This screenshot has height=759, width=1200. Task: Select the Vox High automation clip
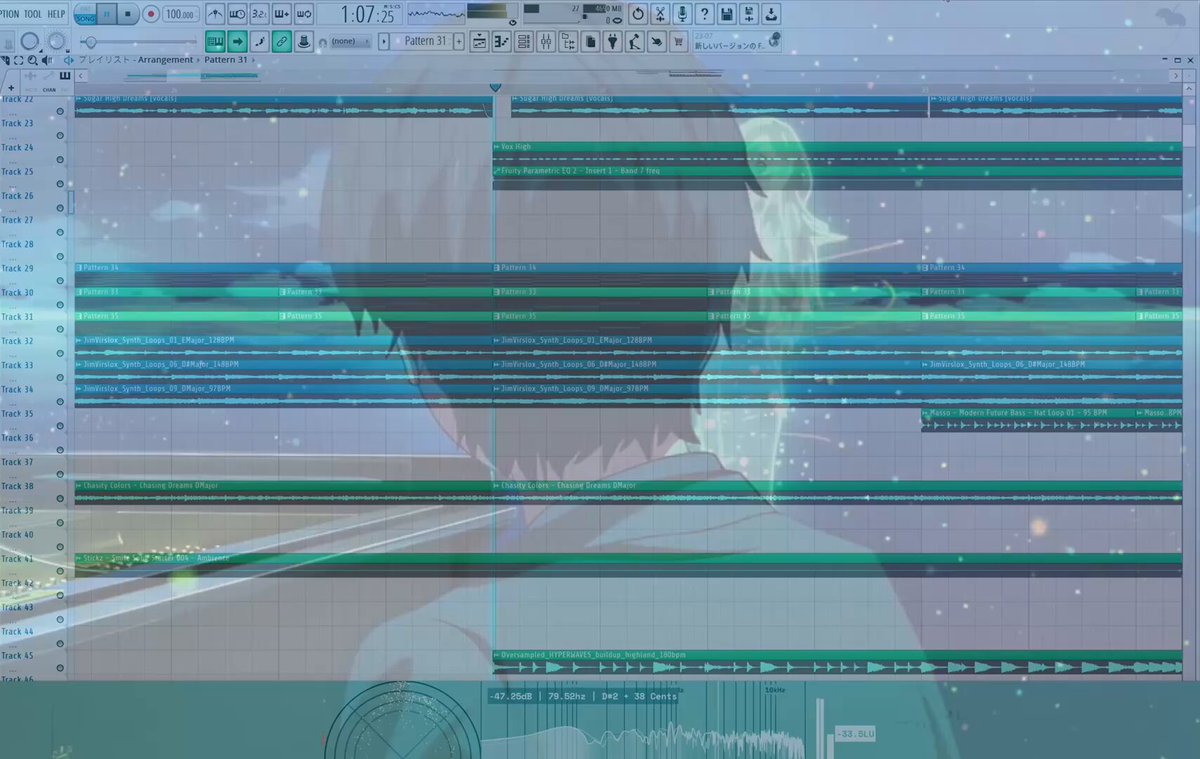coord(836,154)
